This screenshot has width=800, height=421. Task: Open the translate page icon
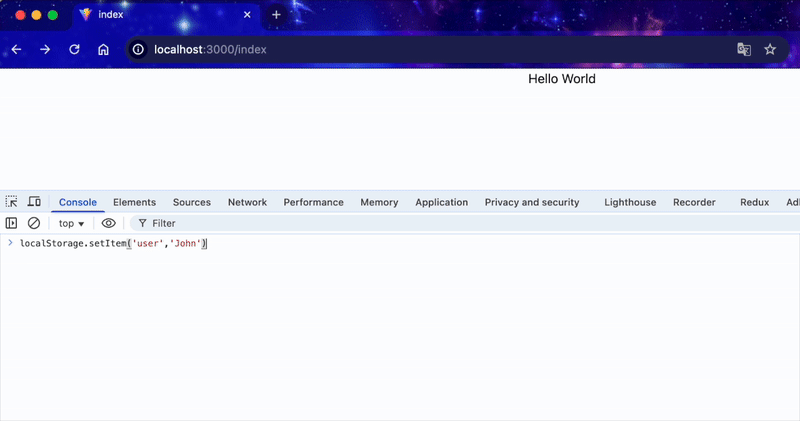(x=744, y=49)
